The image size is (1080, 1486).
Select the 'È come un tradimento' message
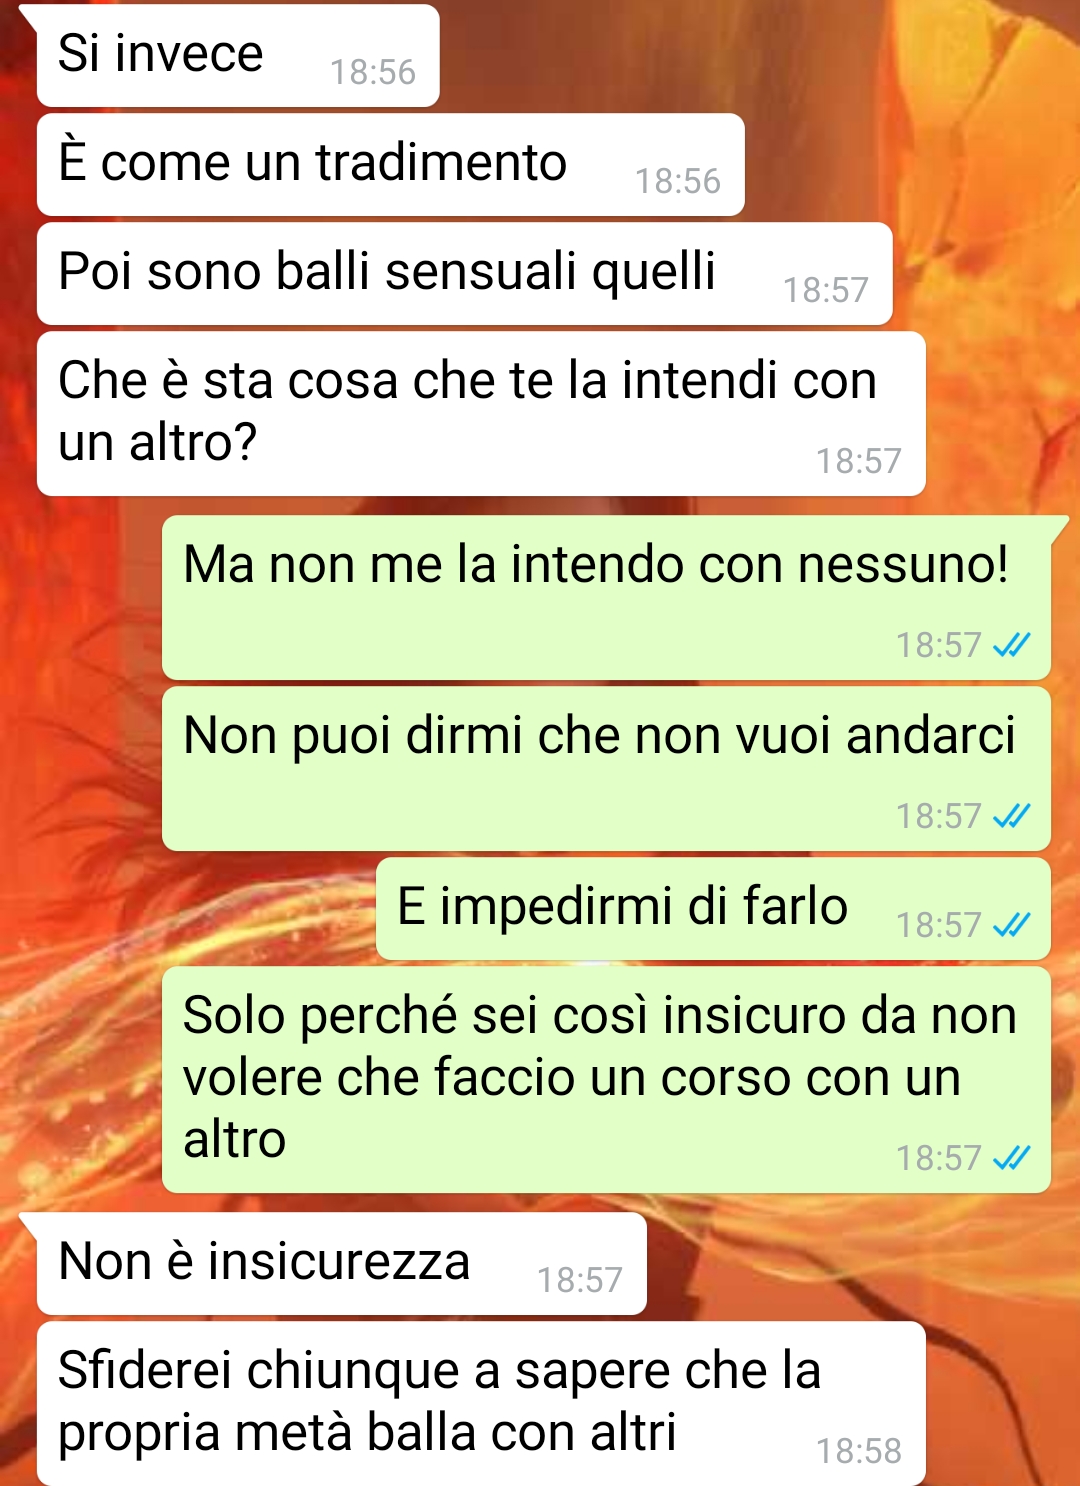point(391,165)
